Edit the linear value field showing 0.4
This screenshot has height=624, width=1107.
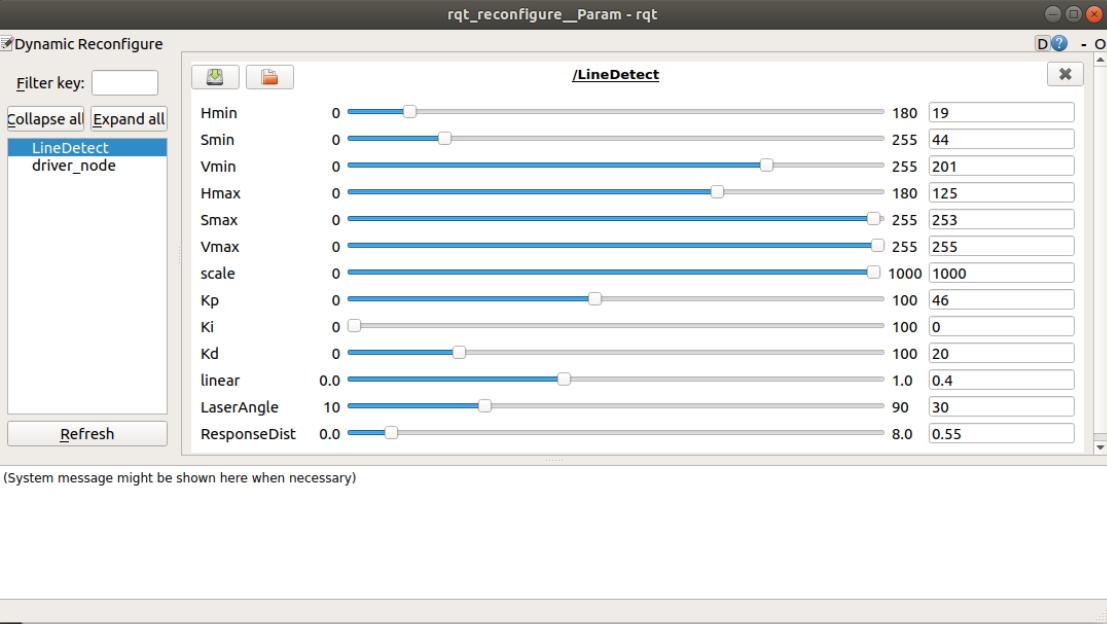1001,380
